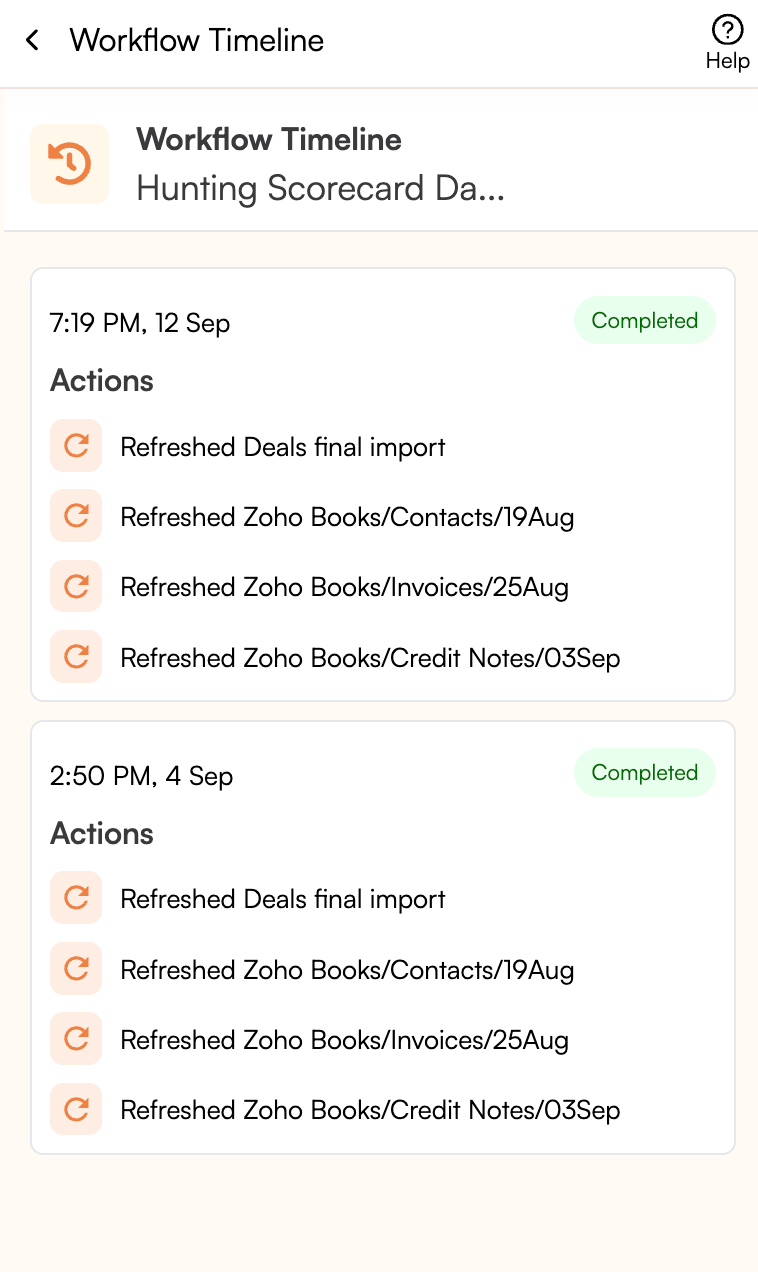Select the 7:19 PM, 12 Sep timestamp
The width and height of the screenshot is (758, 1272).
(x=140, y=323)
